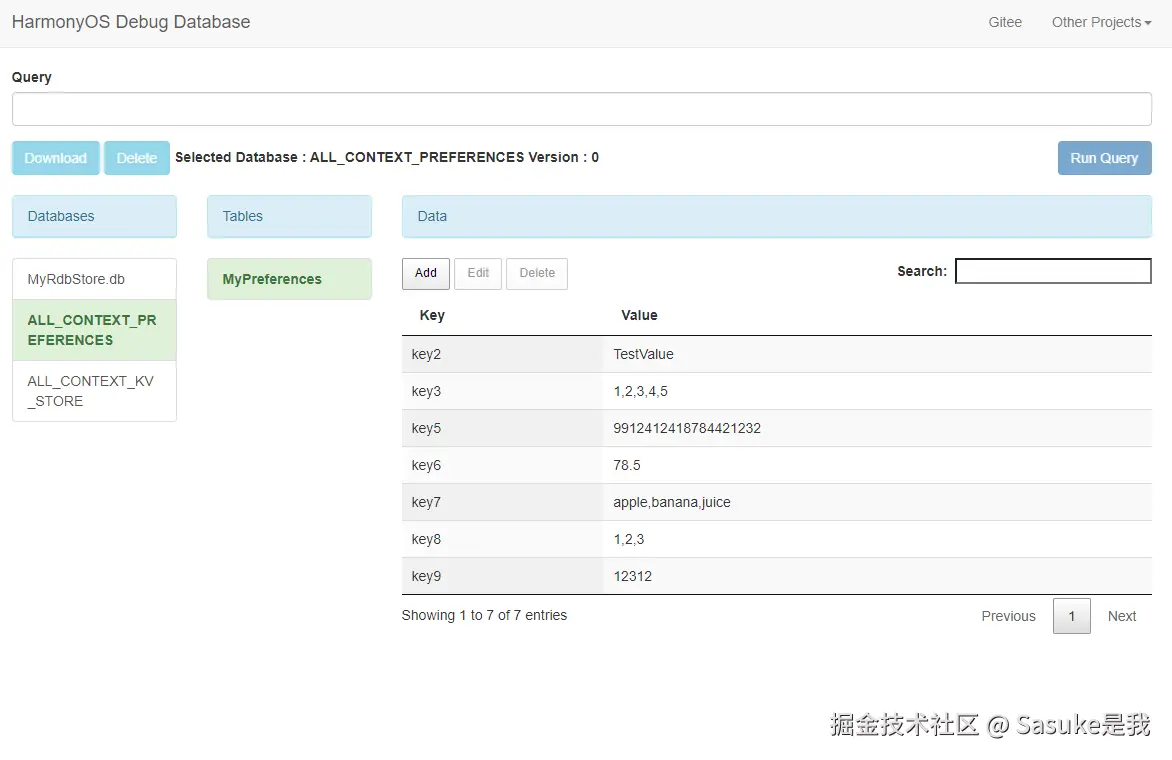Select the TestValue cell
This screenshot has height=760, width=1172.
[x=878, y=354]
